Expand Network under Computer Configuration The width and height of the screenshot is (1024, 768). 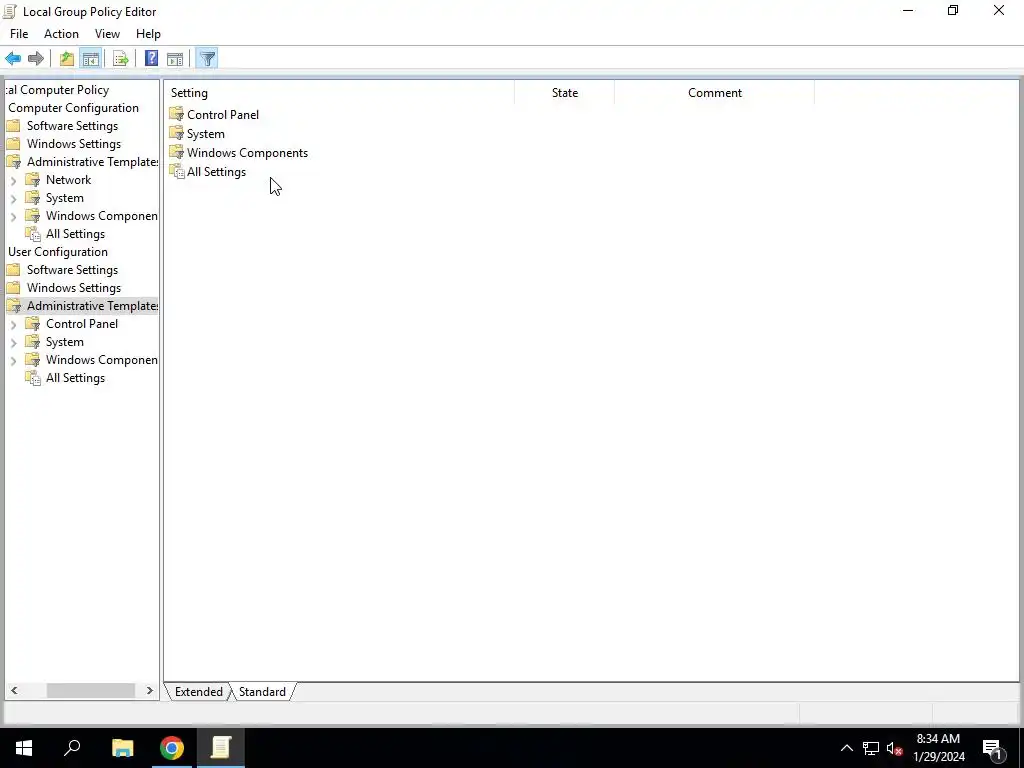coord(14,180)
